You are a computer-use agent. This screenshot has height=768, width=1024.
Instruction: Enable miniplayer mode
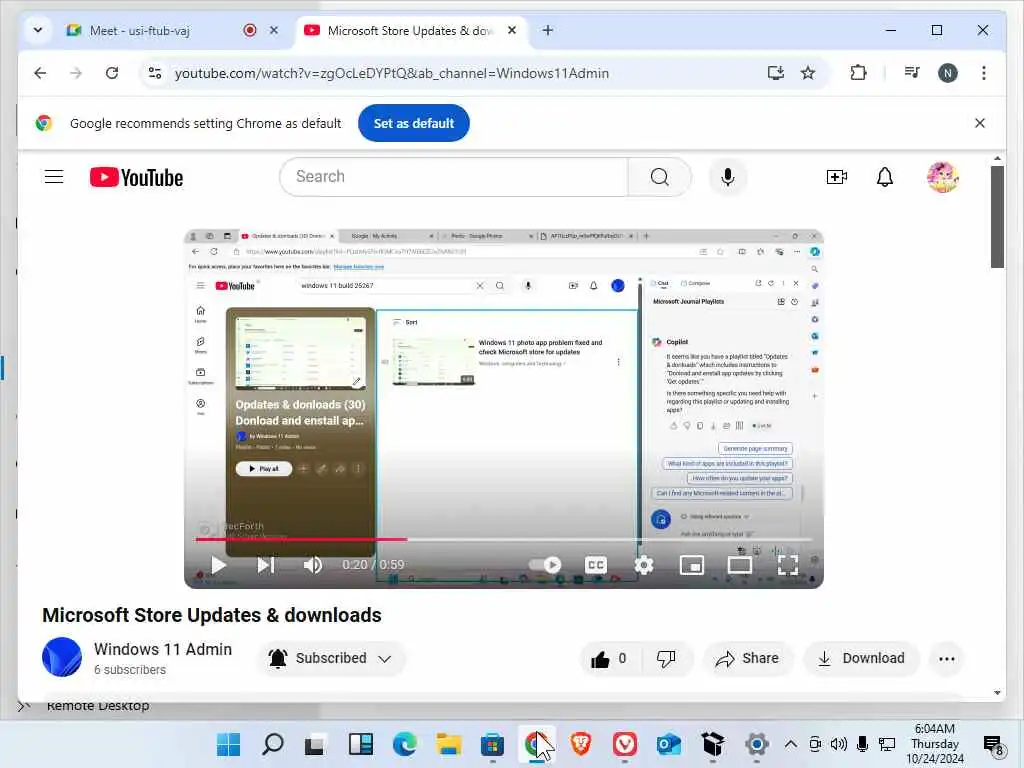click(x=692, y=565)
